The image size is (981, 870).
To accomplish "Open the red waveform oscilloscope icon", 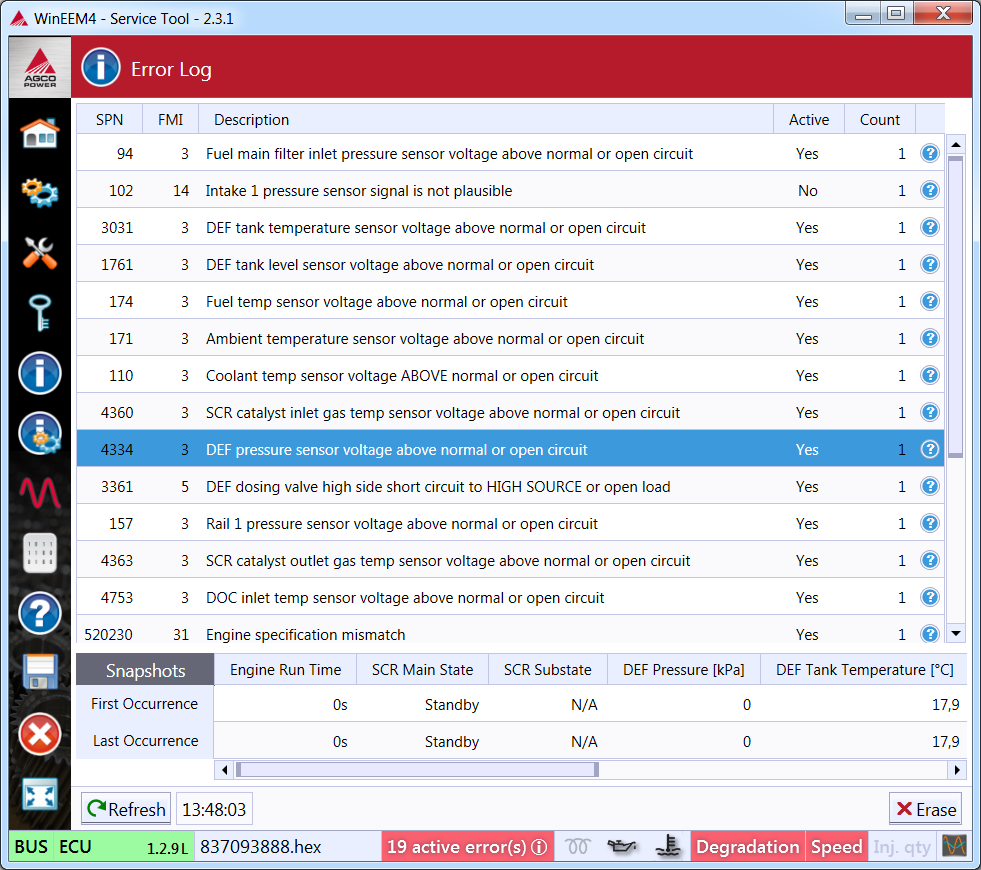I will (x=40, y=492).
